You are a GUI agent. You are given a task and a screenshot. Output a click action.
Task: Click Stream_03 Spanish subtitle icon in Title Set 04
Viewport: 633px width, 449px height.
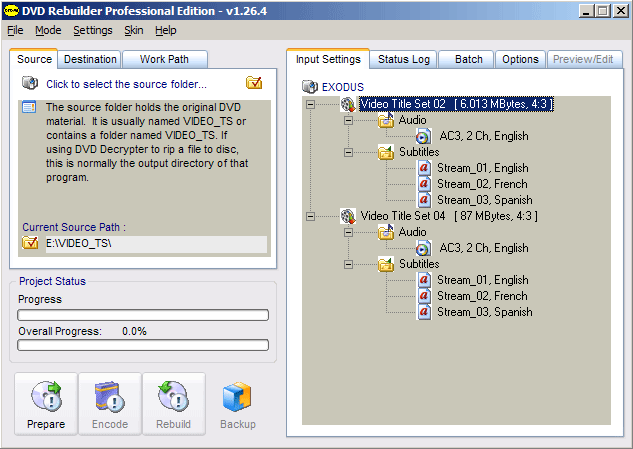[x=424, y=312]
